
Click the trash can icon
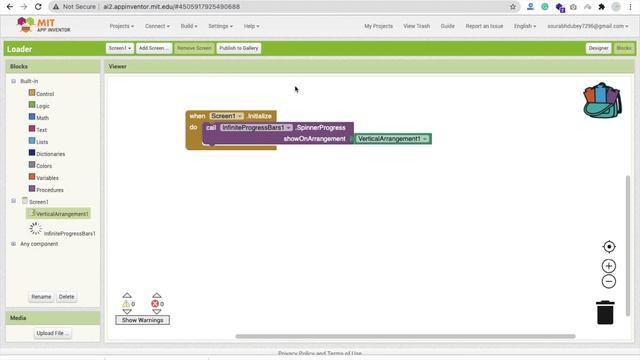pos(605,312)
